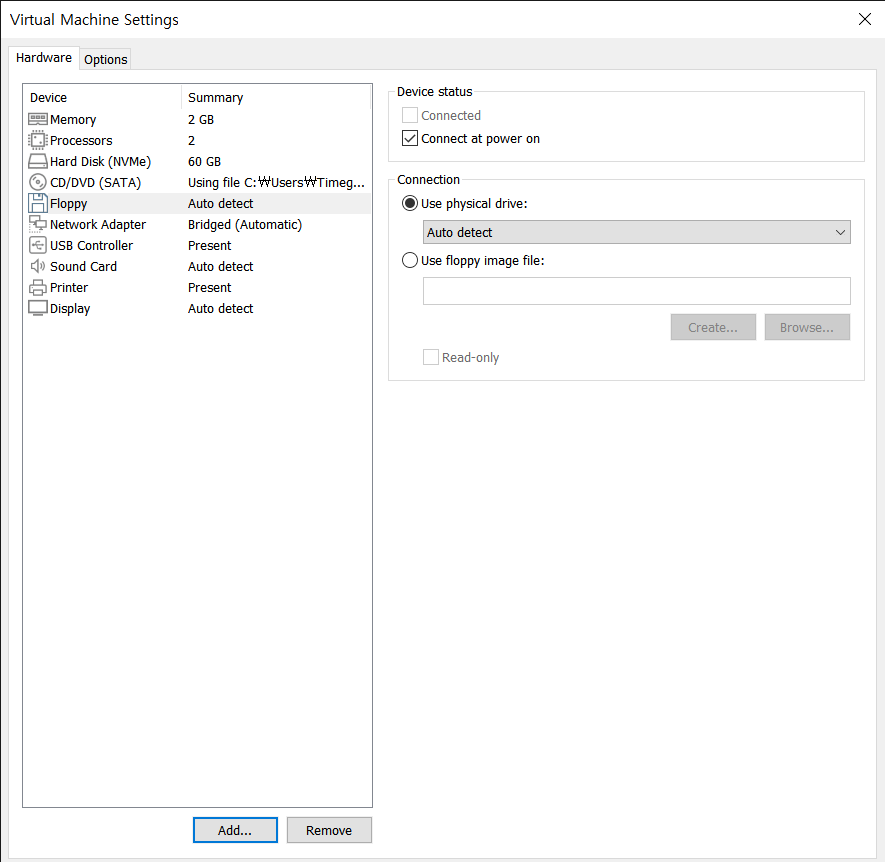
Task: Select the Hard Disk (NVMe) label
Action: (x=100, y=161)
